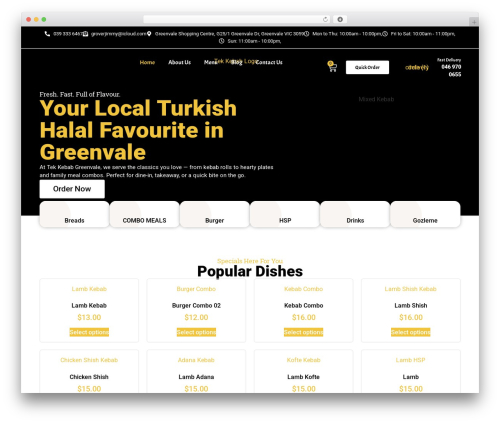
Task: Click the yellow Lamb Kebab title link
Action: (x=89, y=289)
